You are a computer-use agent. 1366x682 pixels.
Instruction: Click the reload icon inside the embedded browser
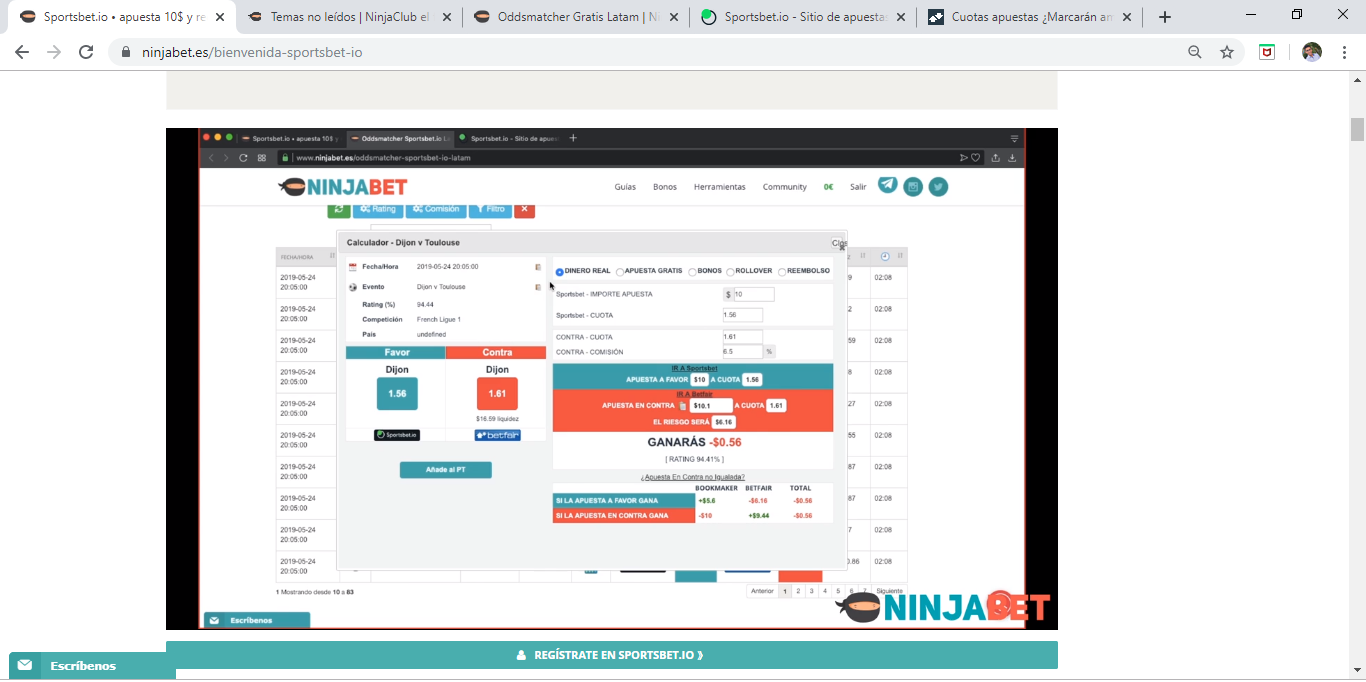point(243,157)
